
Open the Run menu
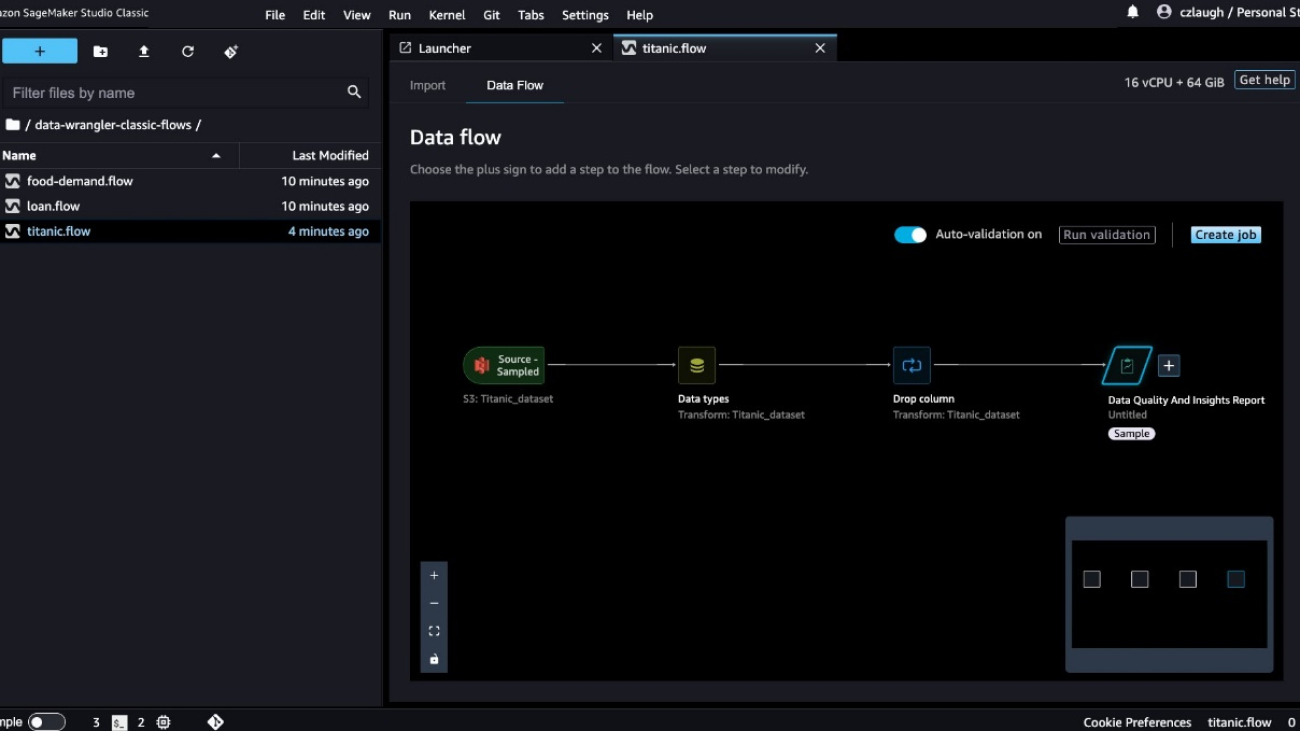(399, 15)
